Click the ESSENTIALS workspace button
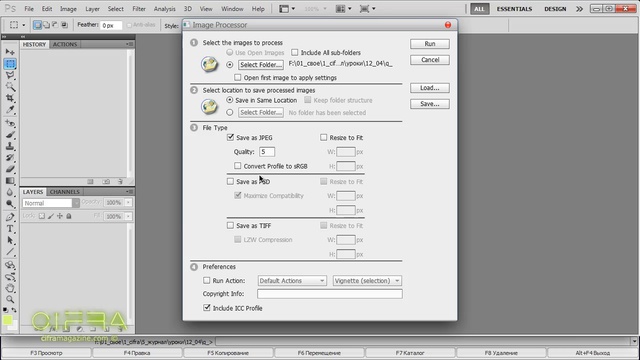 (514, 9)
